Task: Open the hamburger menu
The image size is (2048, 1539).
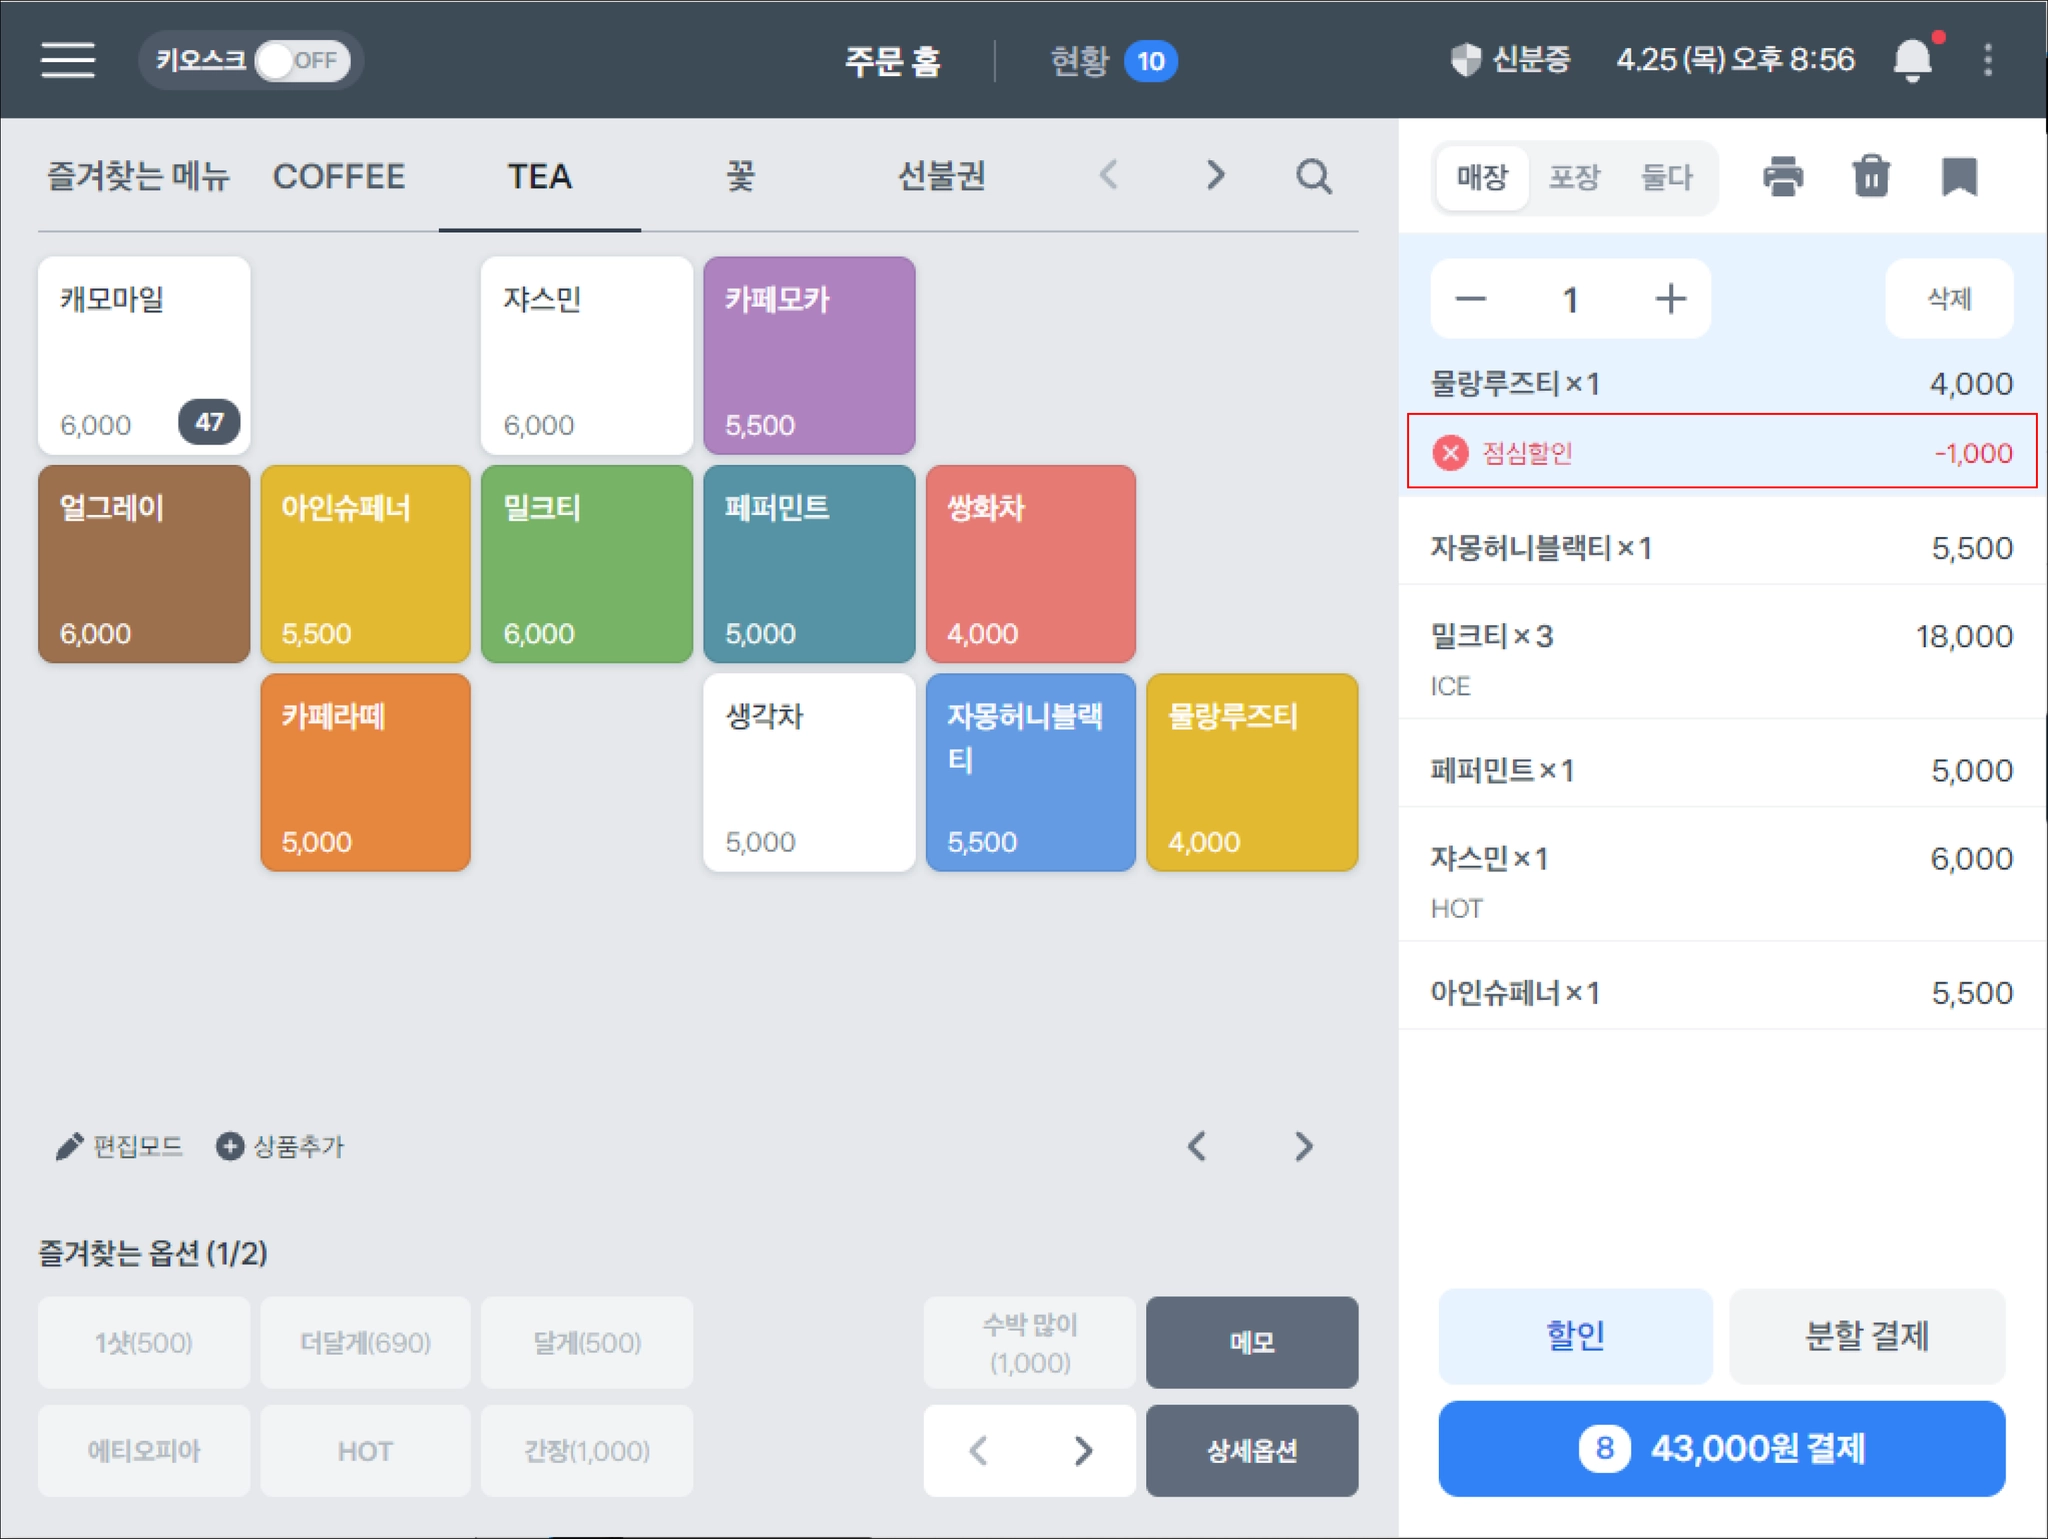Action: [x=68, y=60]
